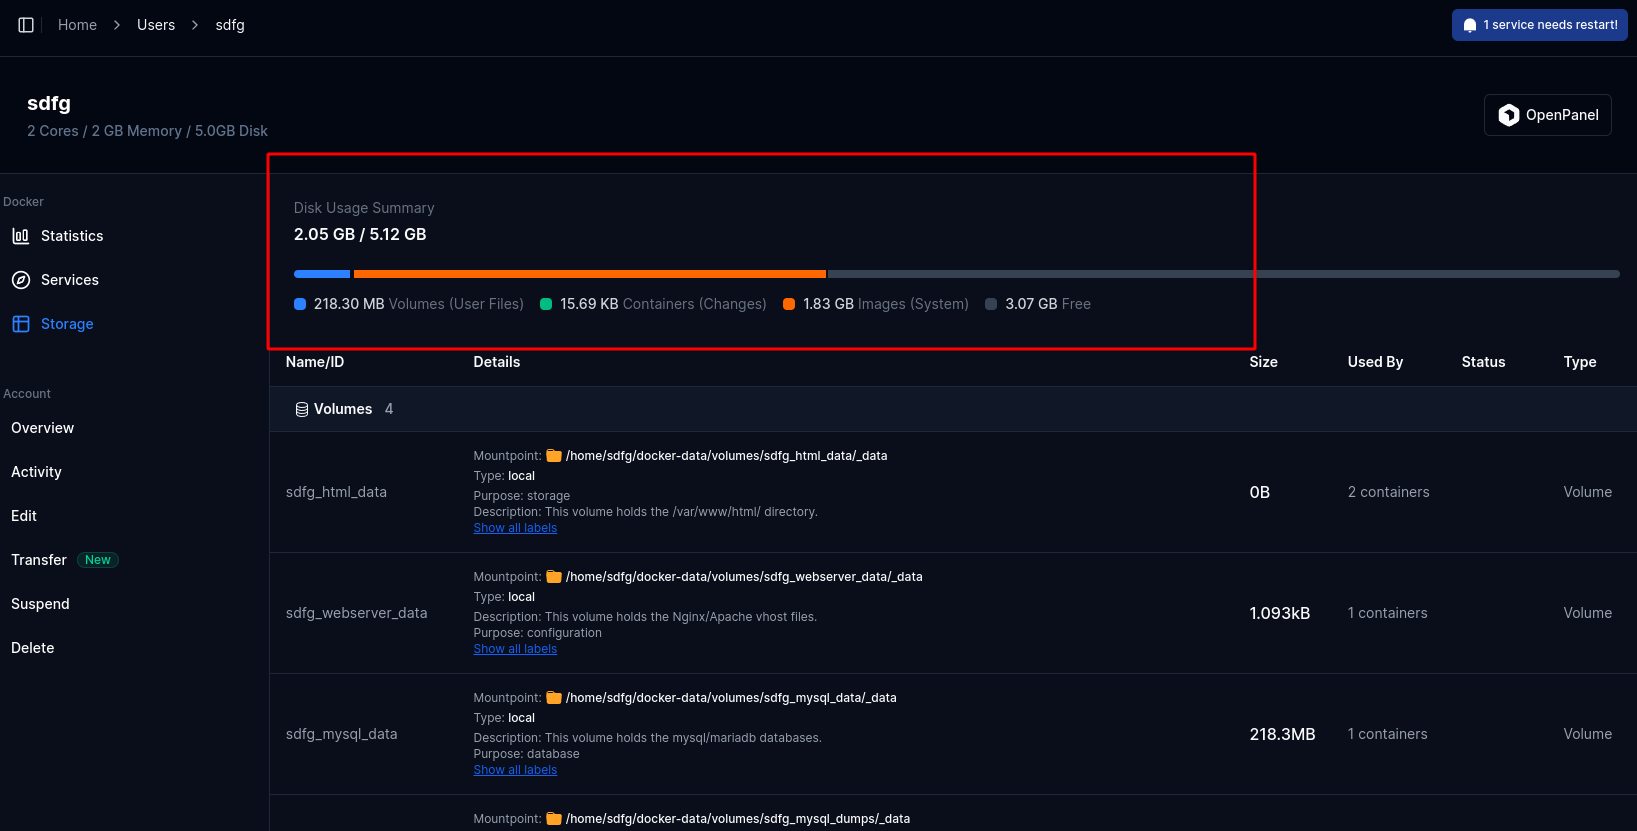This screenshot has width=1637, height=831.
Task: Select sdfg_html_data volume name
Action: pos(336,492)
